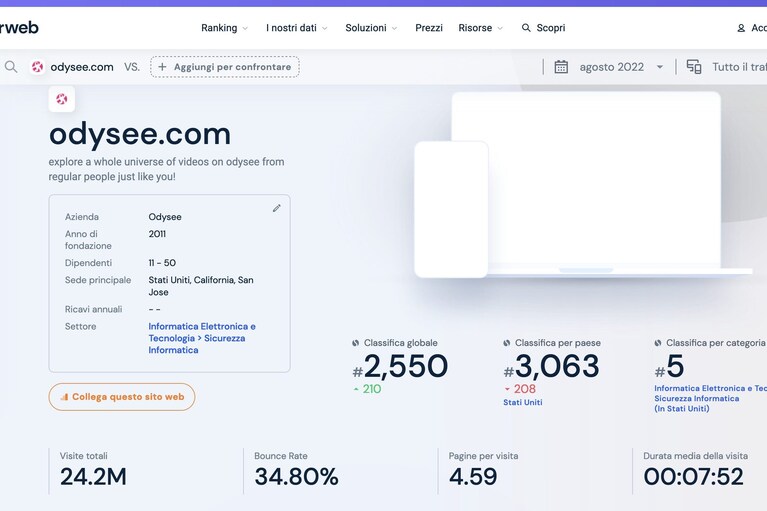Viewport: 767px width, 511px height.
Task: Click the user account icon in top bar
Action: pyautogui.click(x=741, y=28)
